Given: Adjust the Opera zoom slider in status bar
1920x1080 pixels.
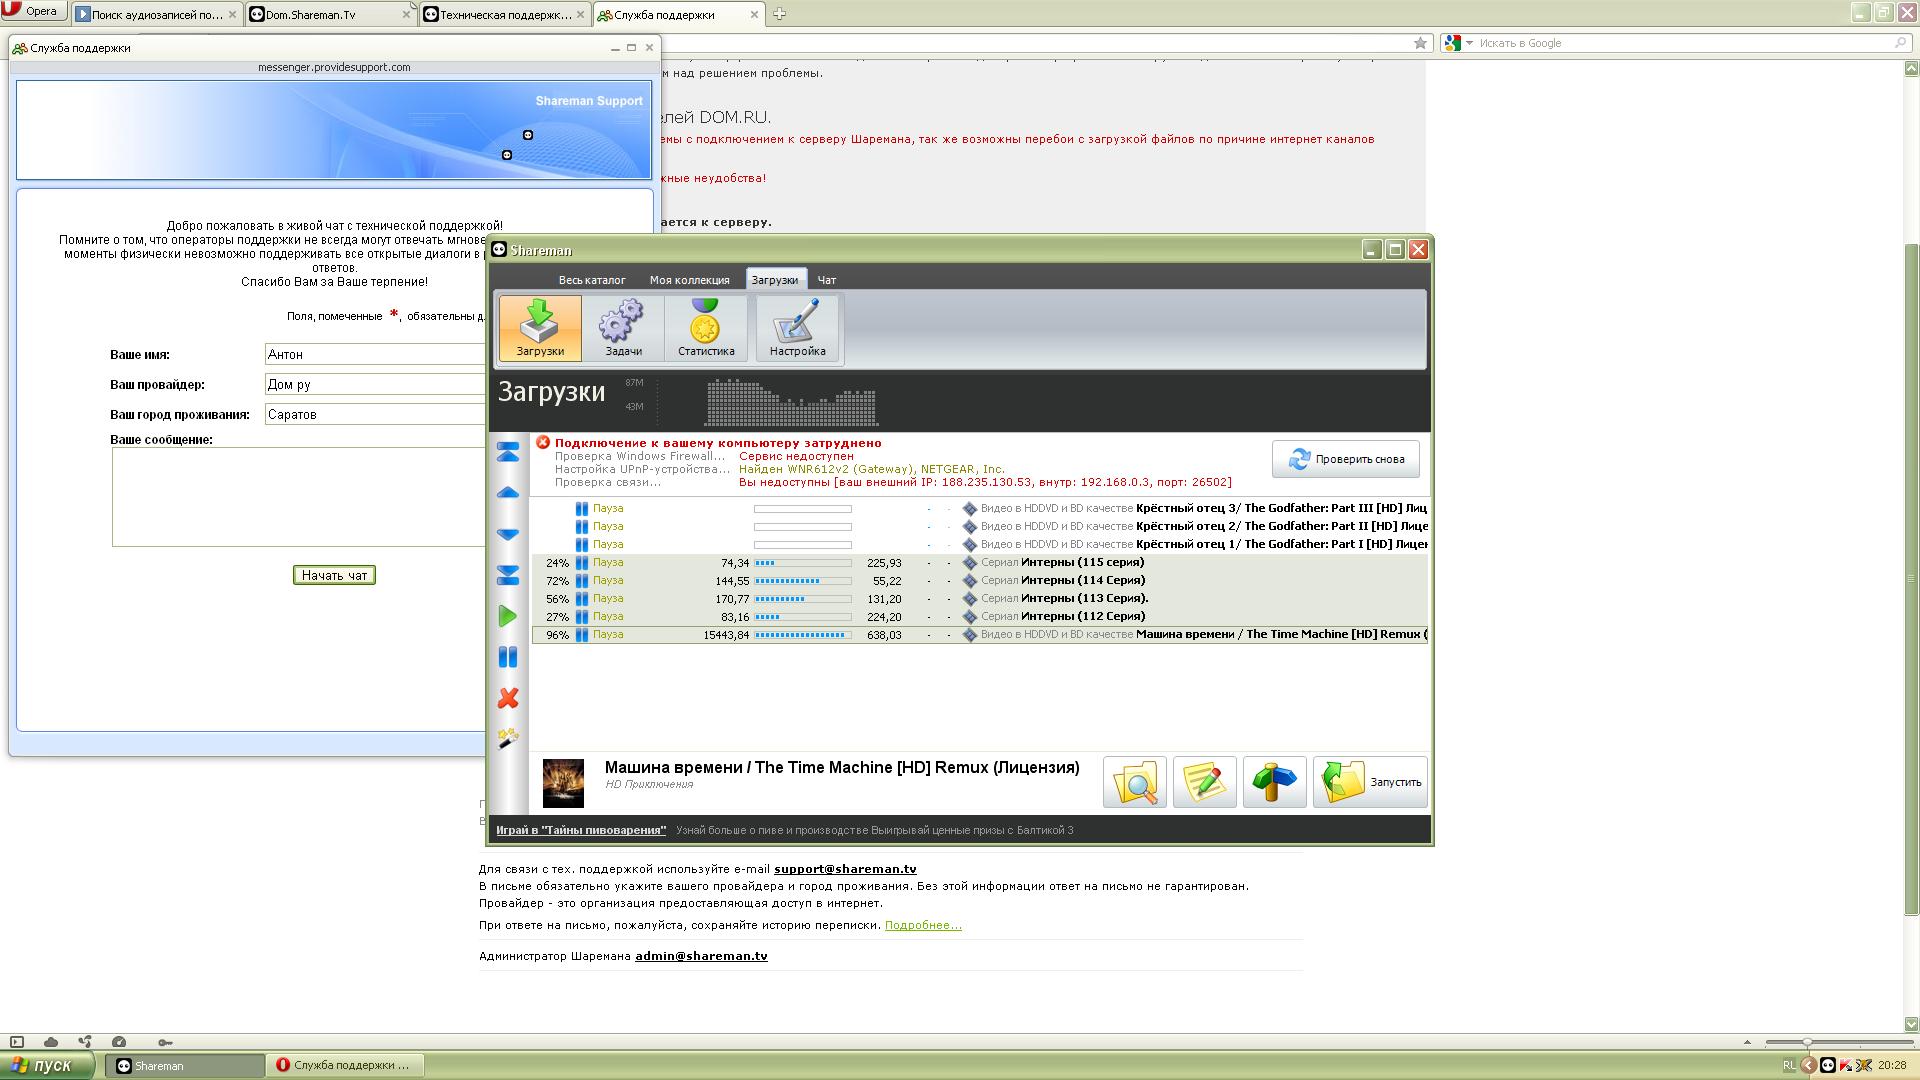Looking at the screenshot, I should [x=1807, y=1042].
